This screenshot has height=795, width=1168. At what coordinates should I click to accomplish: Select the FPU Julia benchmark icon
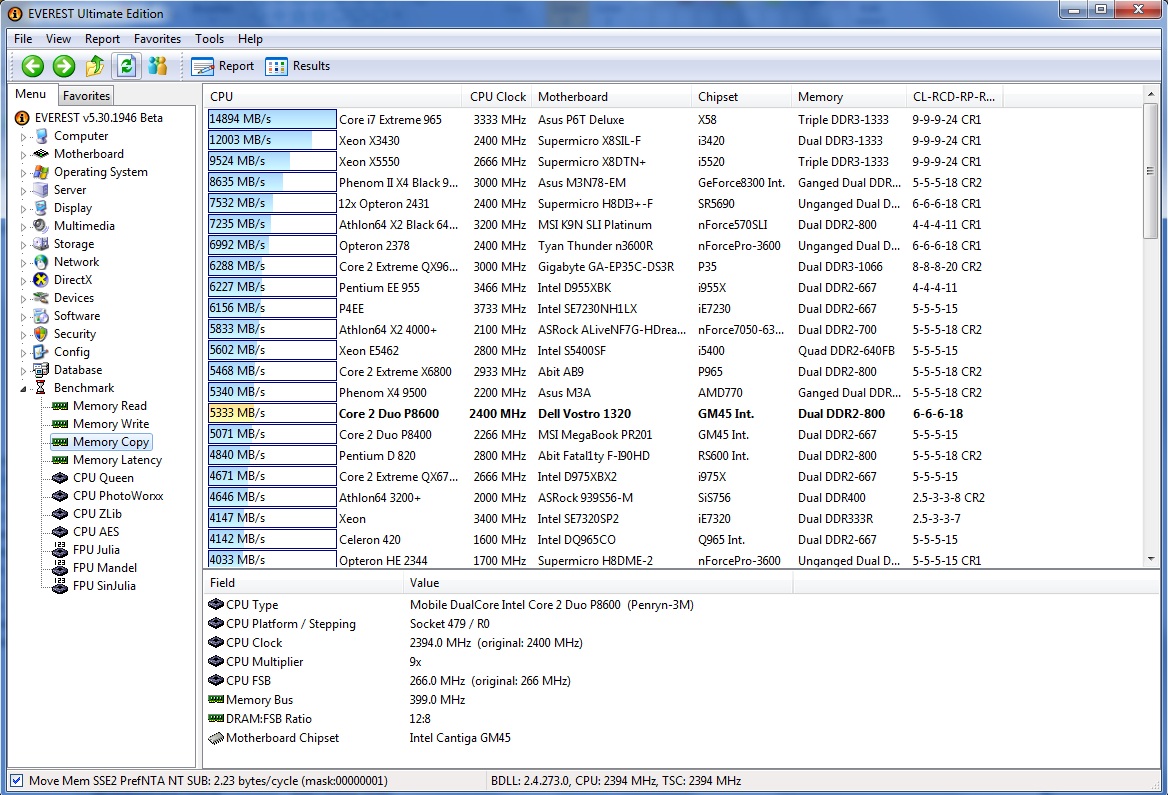click(x=60, y=550)
